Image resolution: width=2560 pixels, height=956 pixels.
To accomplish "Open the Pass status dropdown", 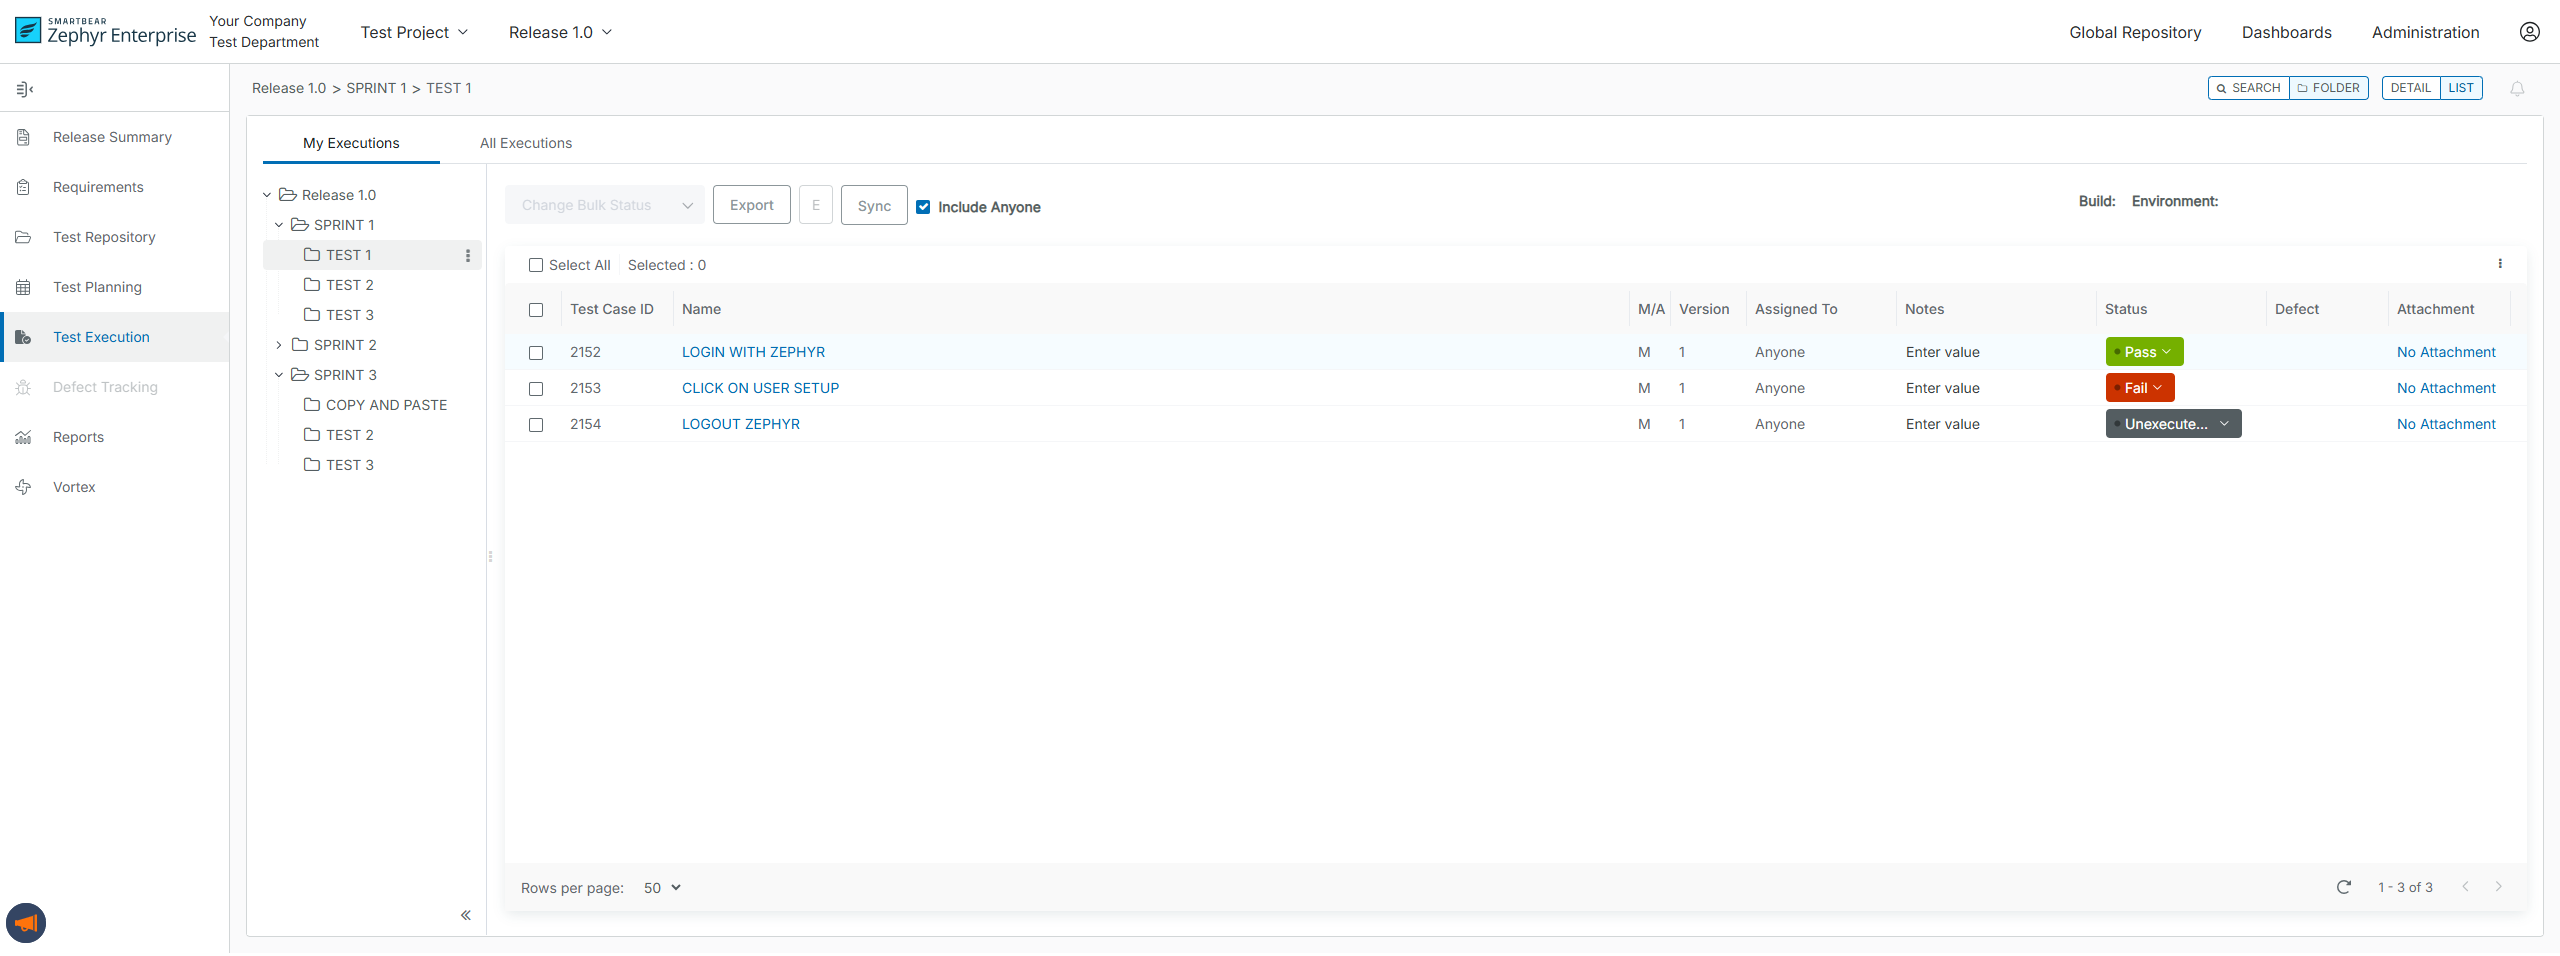I will [x=2144, y=352].
